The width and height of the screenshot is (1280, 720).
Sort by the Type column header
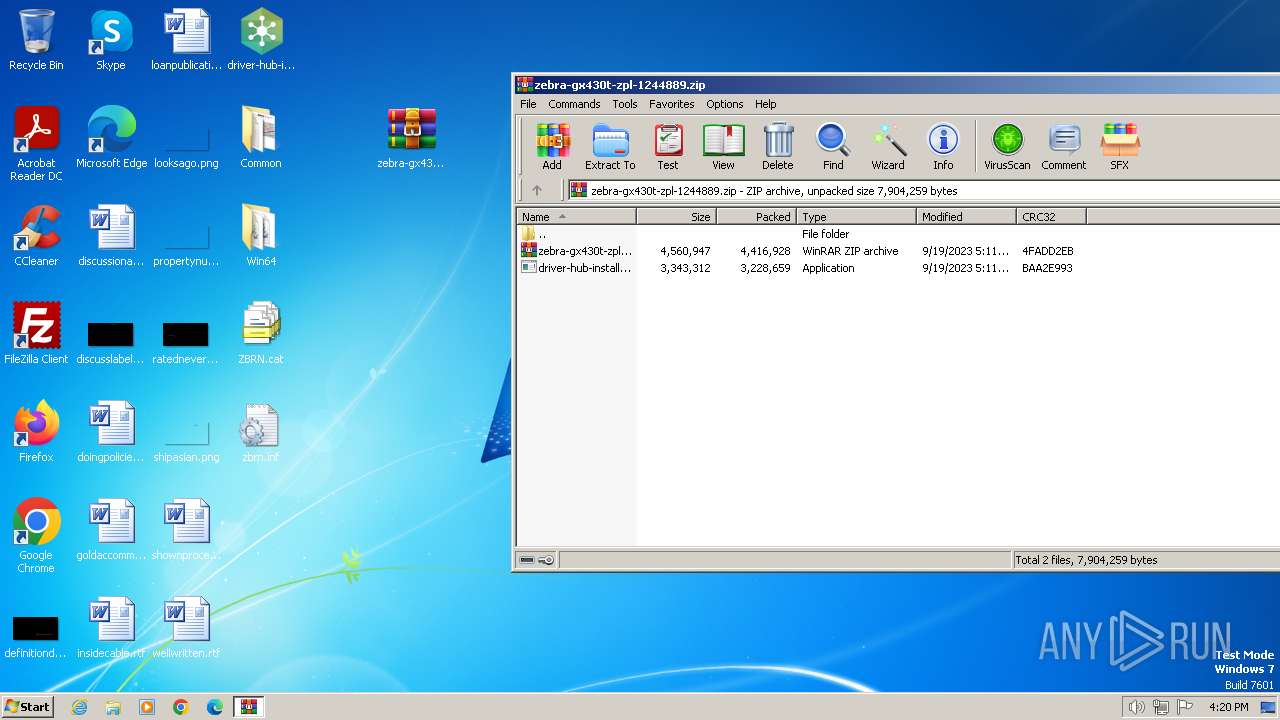[856, 216]
